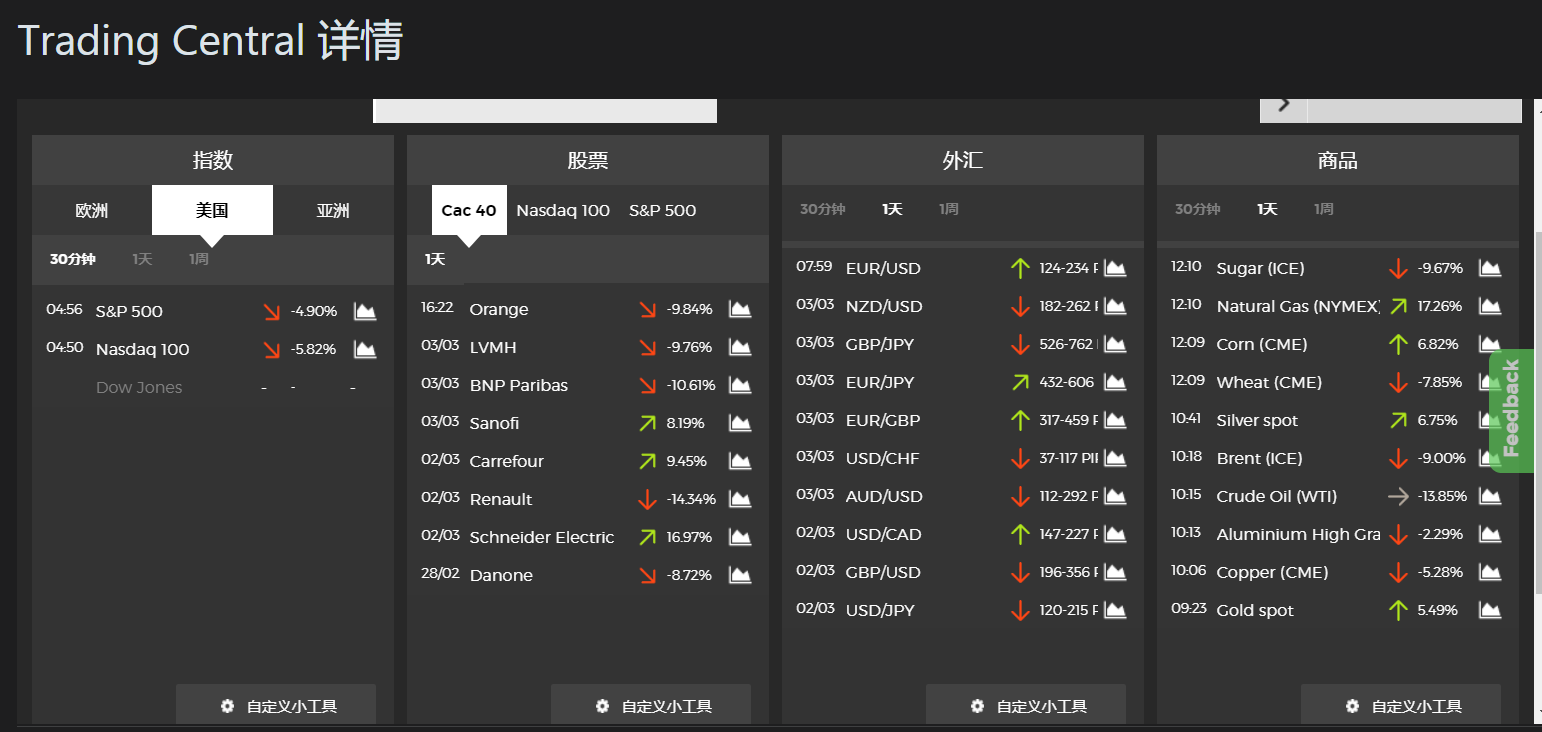Viewport: 1542px width, 732px height.
Task: Open the chart icon for Corn (CME)
Action: [x=1490, y=344]
